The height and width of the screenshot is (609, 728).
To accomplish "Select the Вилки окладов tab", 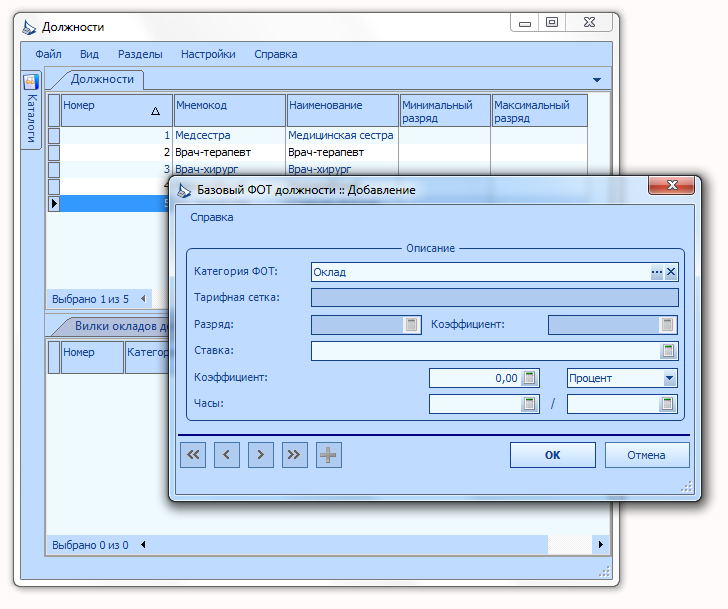I will pos(116,326).
